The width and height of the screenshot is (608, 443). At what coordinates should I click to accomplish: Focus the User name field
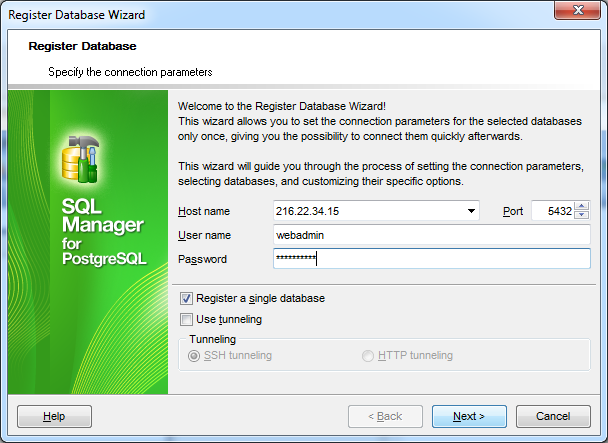coord(432,235)
